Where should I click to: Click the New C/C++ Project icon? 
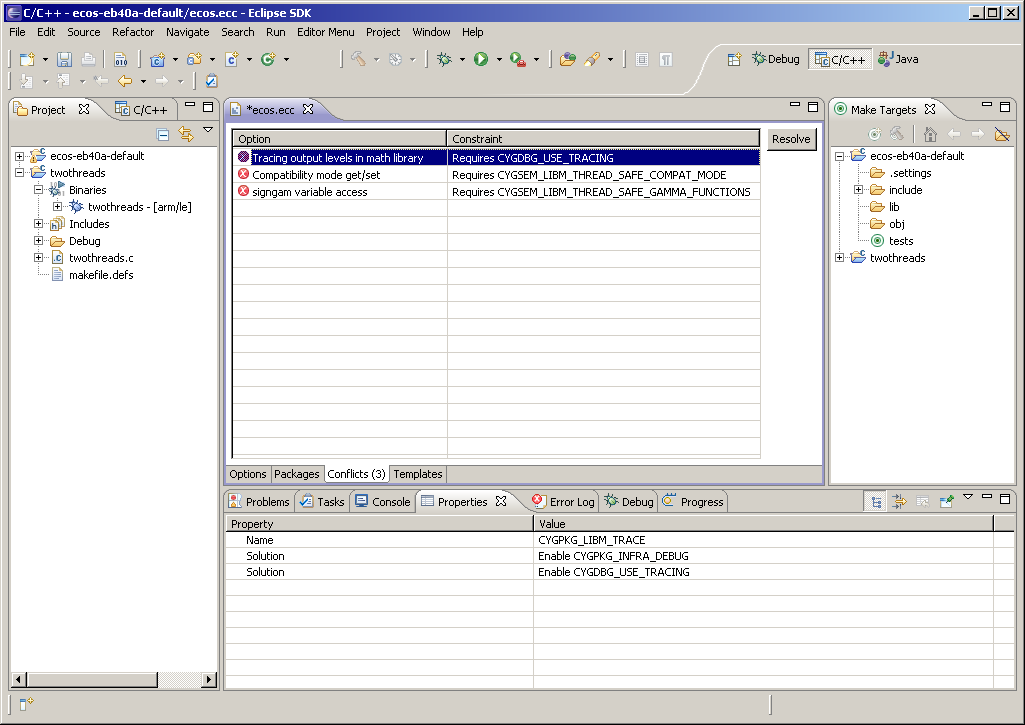[x=157, y=59]
